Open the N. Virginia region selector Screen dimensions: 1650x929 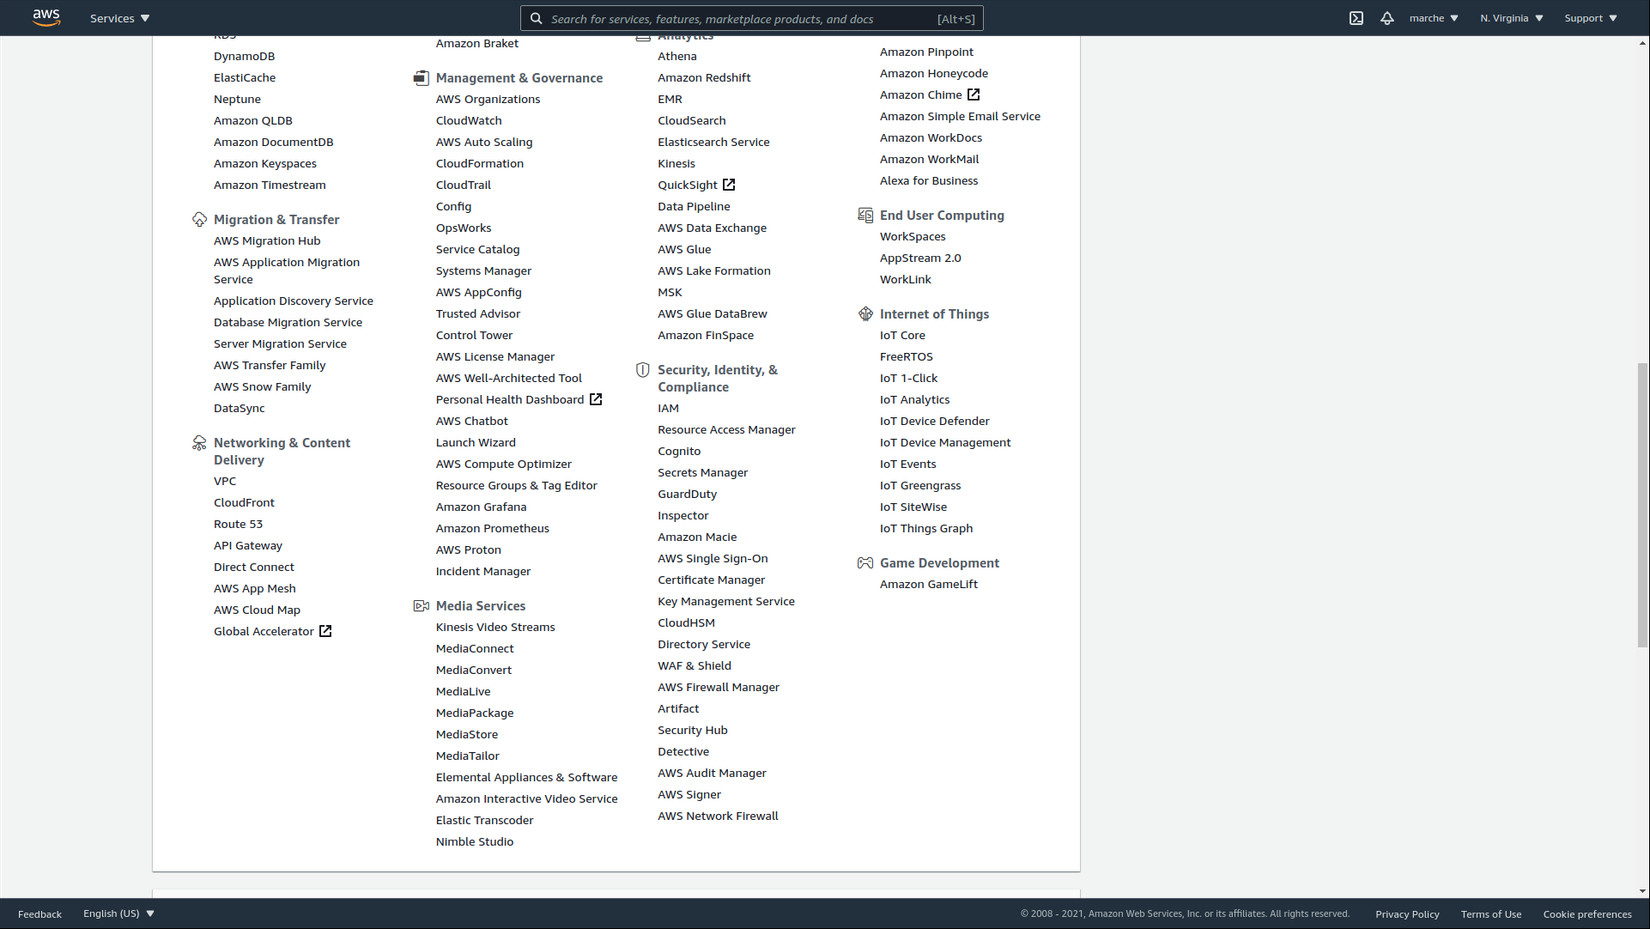pyautogui.click(x=1512, y=18)
